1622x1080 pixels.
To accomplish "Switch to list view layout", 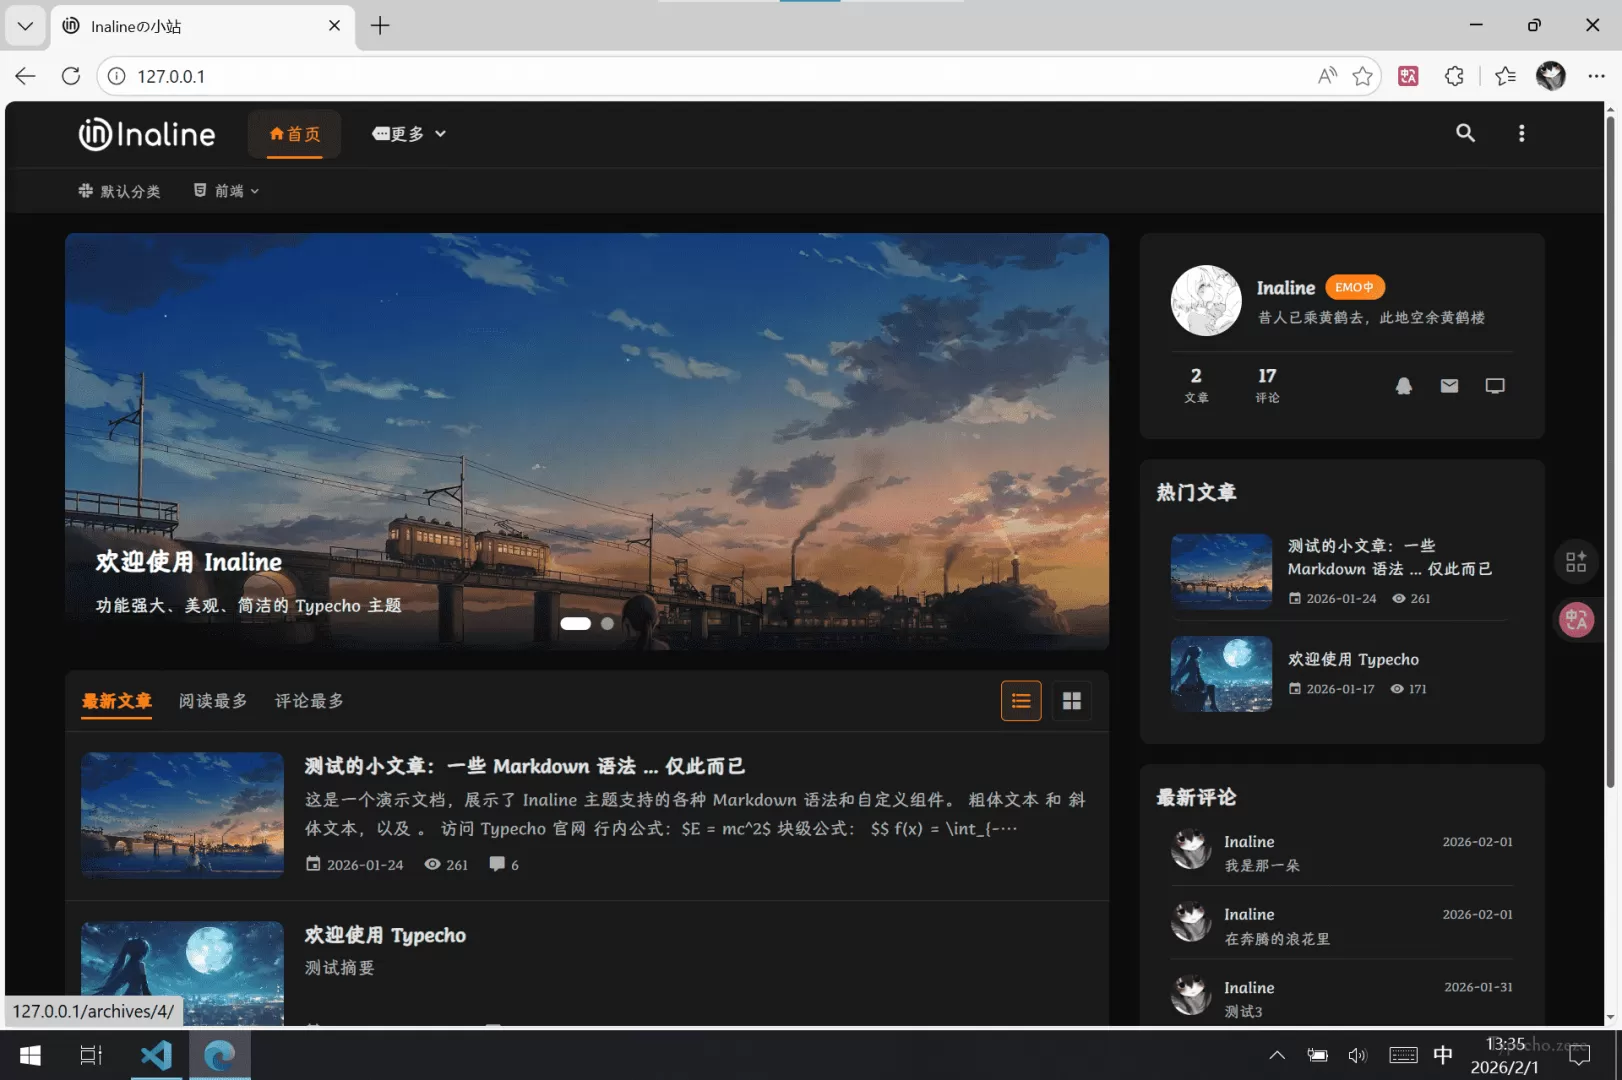I will (1021, 701).
